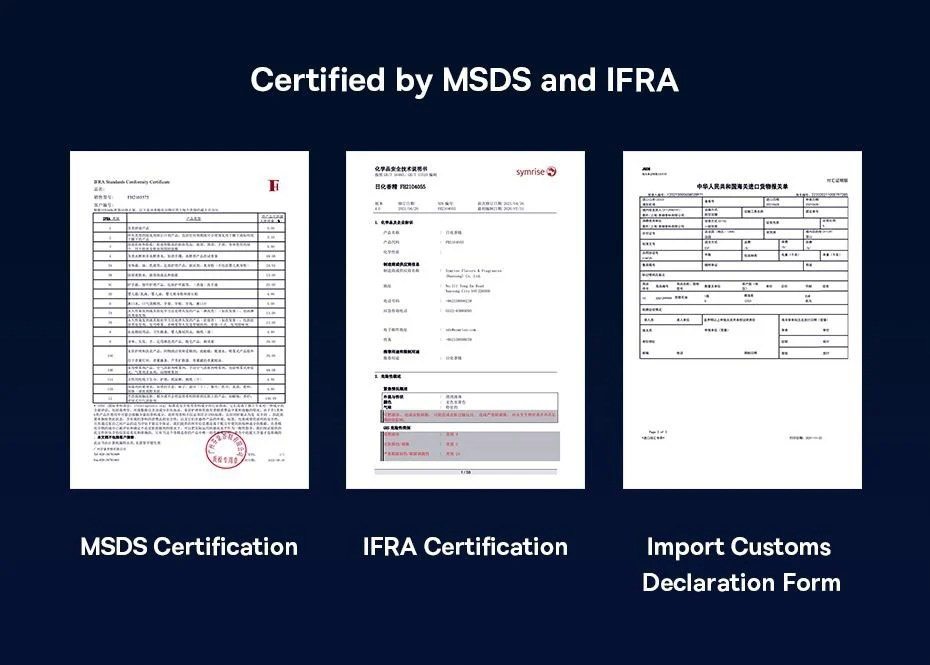Click the customs form Chinese title heading
This screenshot has height=665, width=930.
(x=743, y=186)
